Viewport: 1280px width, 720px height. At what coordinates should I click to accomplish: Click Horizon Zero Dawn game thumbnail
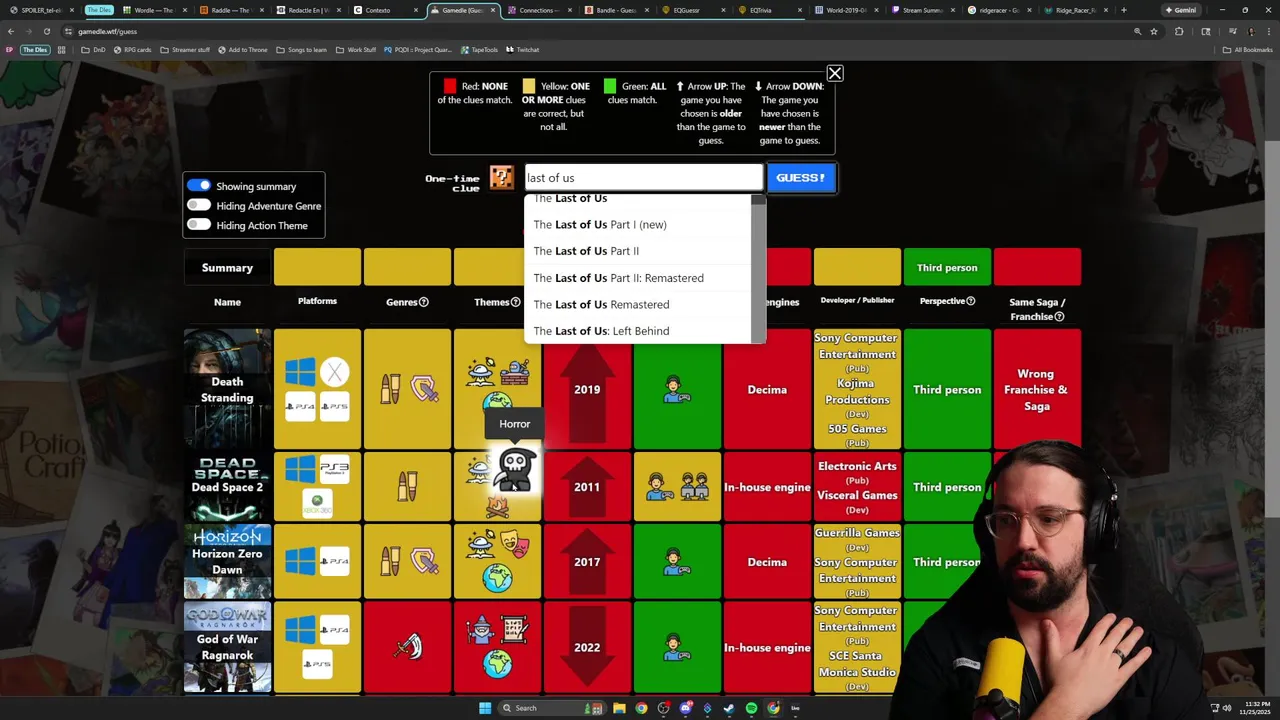[227, 562]
